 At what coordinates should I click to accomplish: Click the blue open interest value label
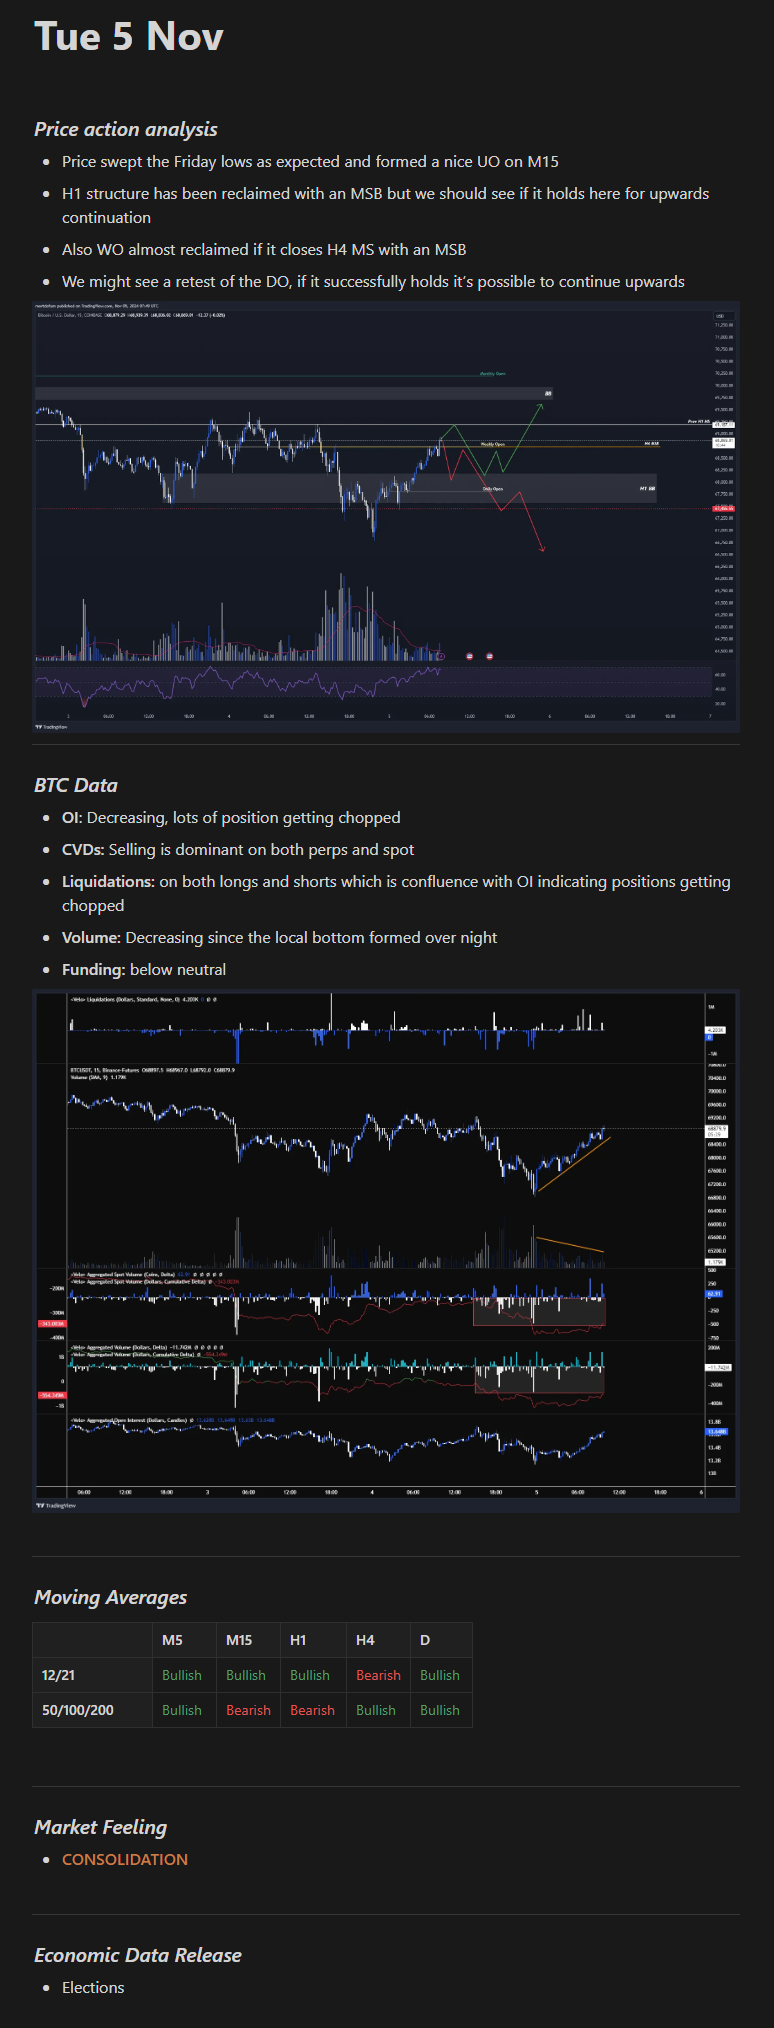(x=716, y=1432)
